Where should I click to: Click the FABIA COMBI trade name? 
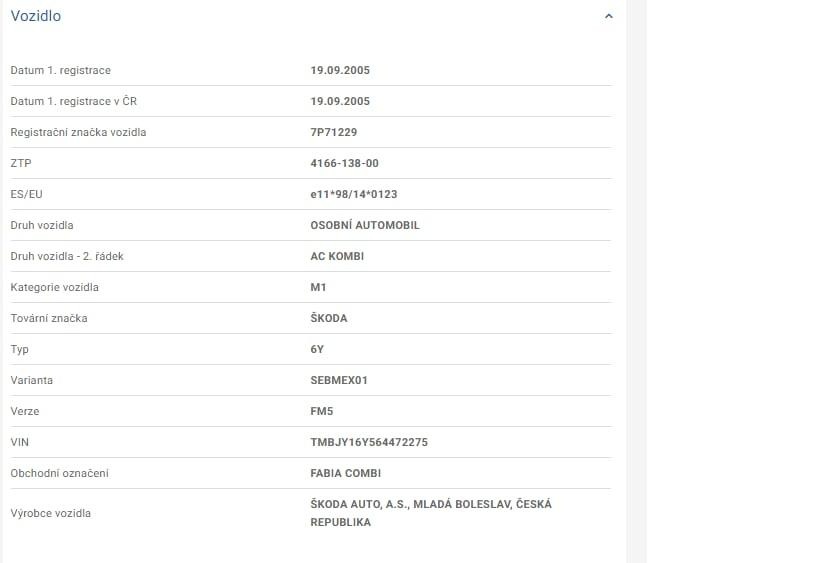[x=346, y=473]
